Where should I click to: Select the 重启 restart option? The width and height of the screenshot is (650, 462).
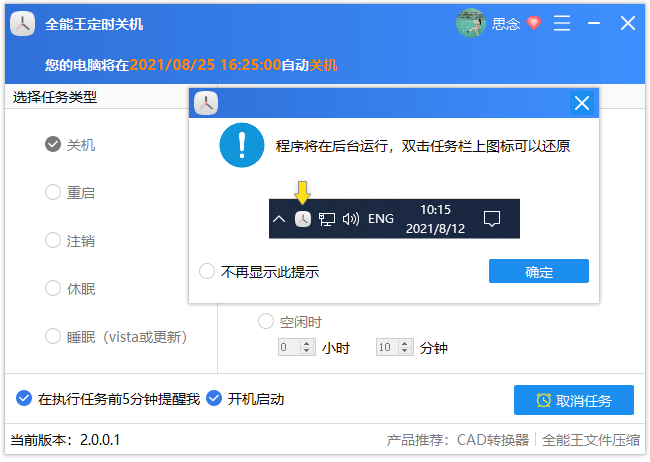(x=70, y=192)
